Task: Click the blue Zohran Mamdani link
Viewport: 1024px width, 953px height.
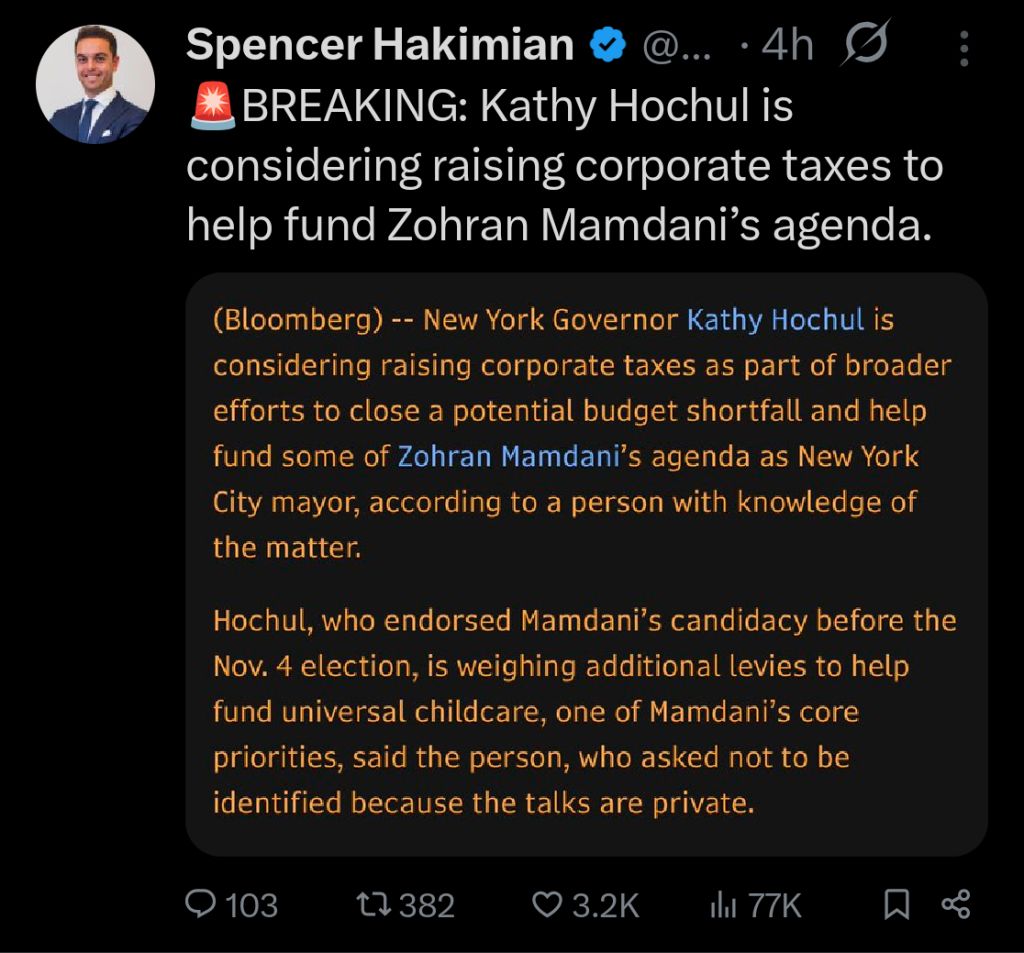Action: click(508, 456)
